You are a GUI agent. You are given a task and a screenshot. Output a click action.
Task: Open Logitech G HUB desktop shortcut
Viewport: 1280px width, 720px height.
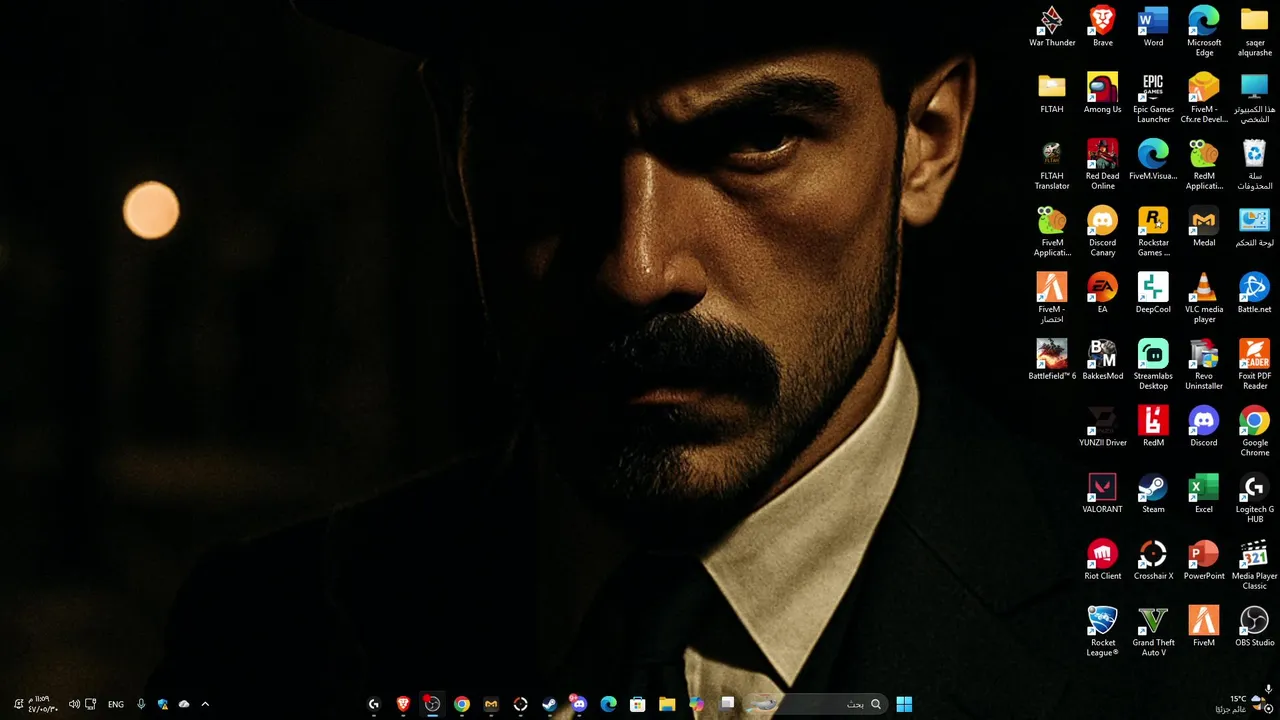point(1255,498)
